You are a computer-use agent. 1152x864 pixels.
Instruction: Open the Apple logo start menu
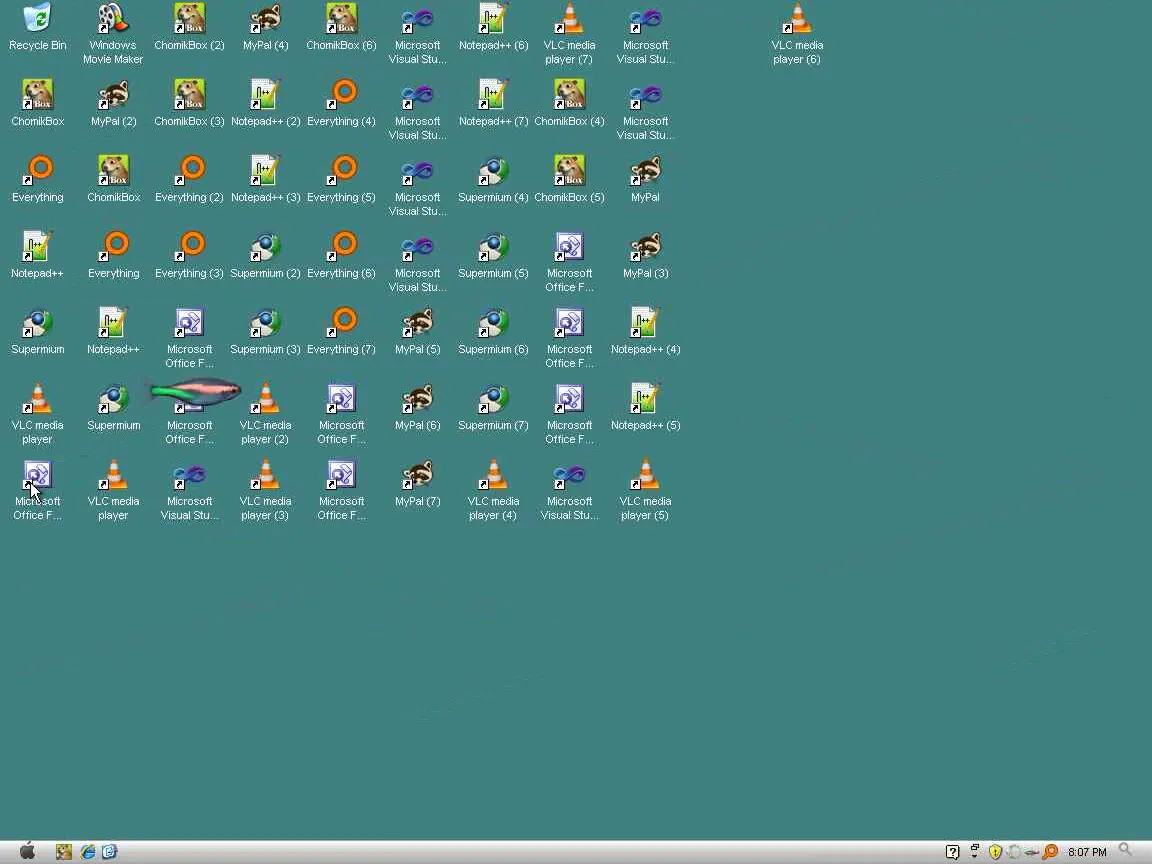pos(28,852)
